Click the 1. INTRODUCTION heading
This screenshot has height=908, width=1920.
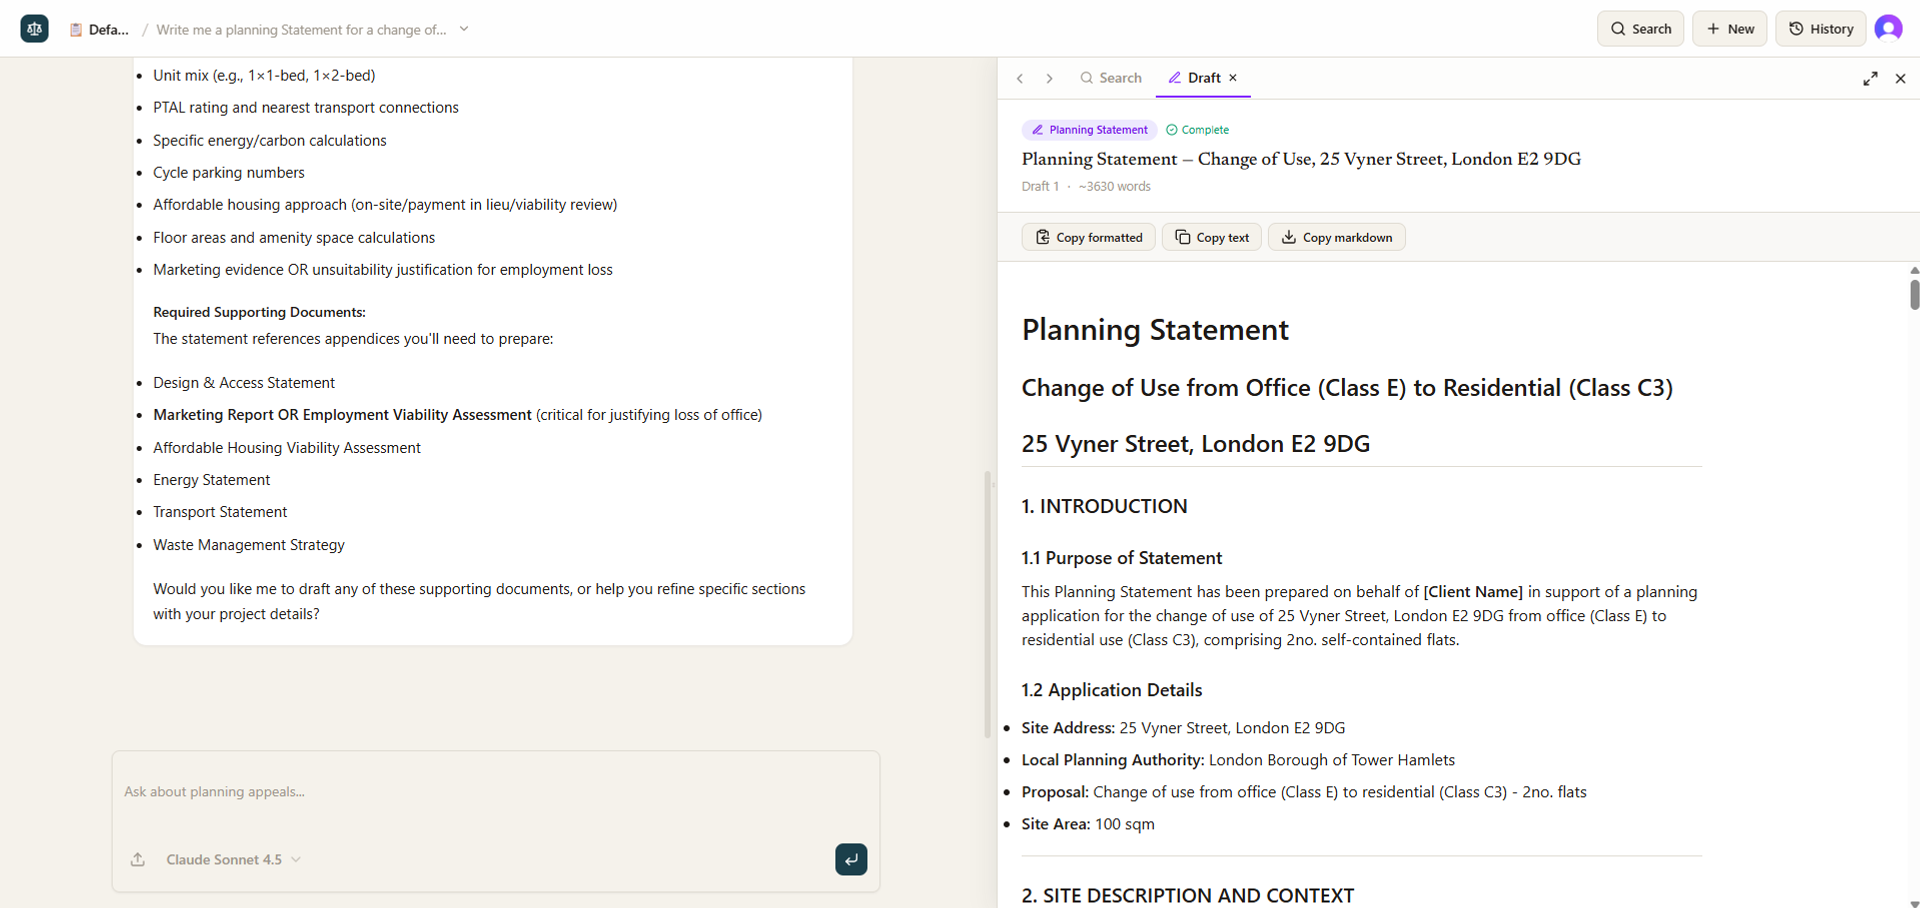click(1104, 506)
